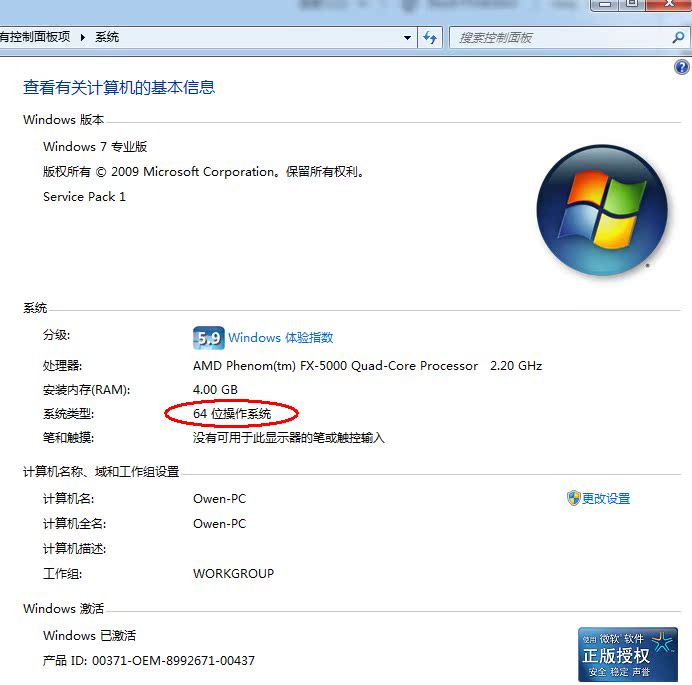Click 更改设置 link

[606, 498]
